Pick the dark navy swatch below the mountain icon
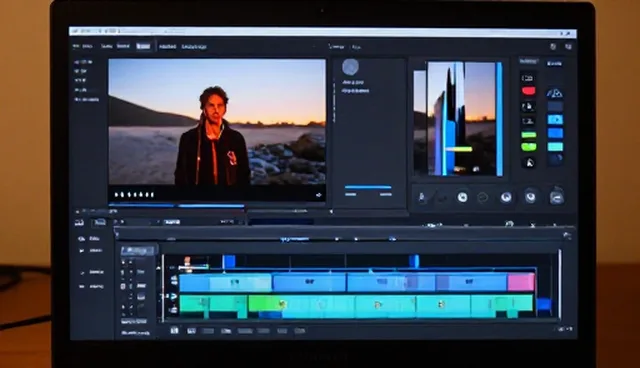This screenshot has width=640, height=368. click(x=555, y=106)
